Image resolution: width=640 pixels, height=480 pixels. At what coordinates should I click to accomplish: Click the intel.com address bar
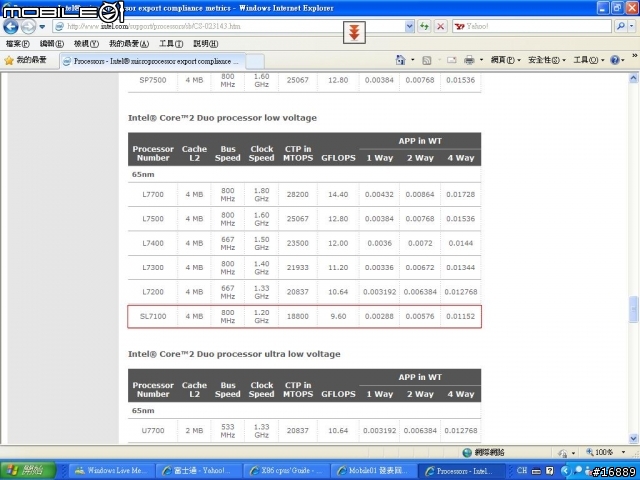tap(229, 27)
